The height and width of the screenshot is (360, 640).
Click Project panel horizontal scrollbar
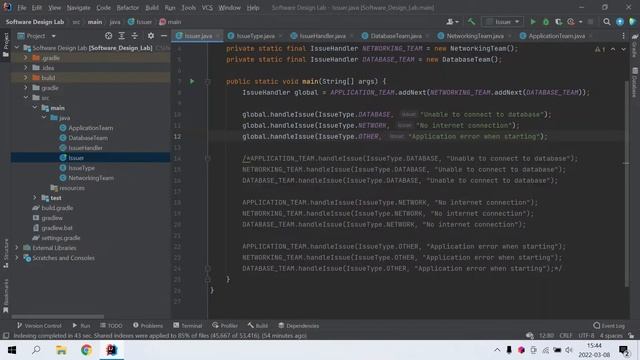[x=58, y=316]
